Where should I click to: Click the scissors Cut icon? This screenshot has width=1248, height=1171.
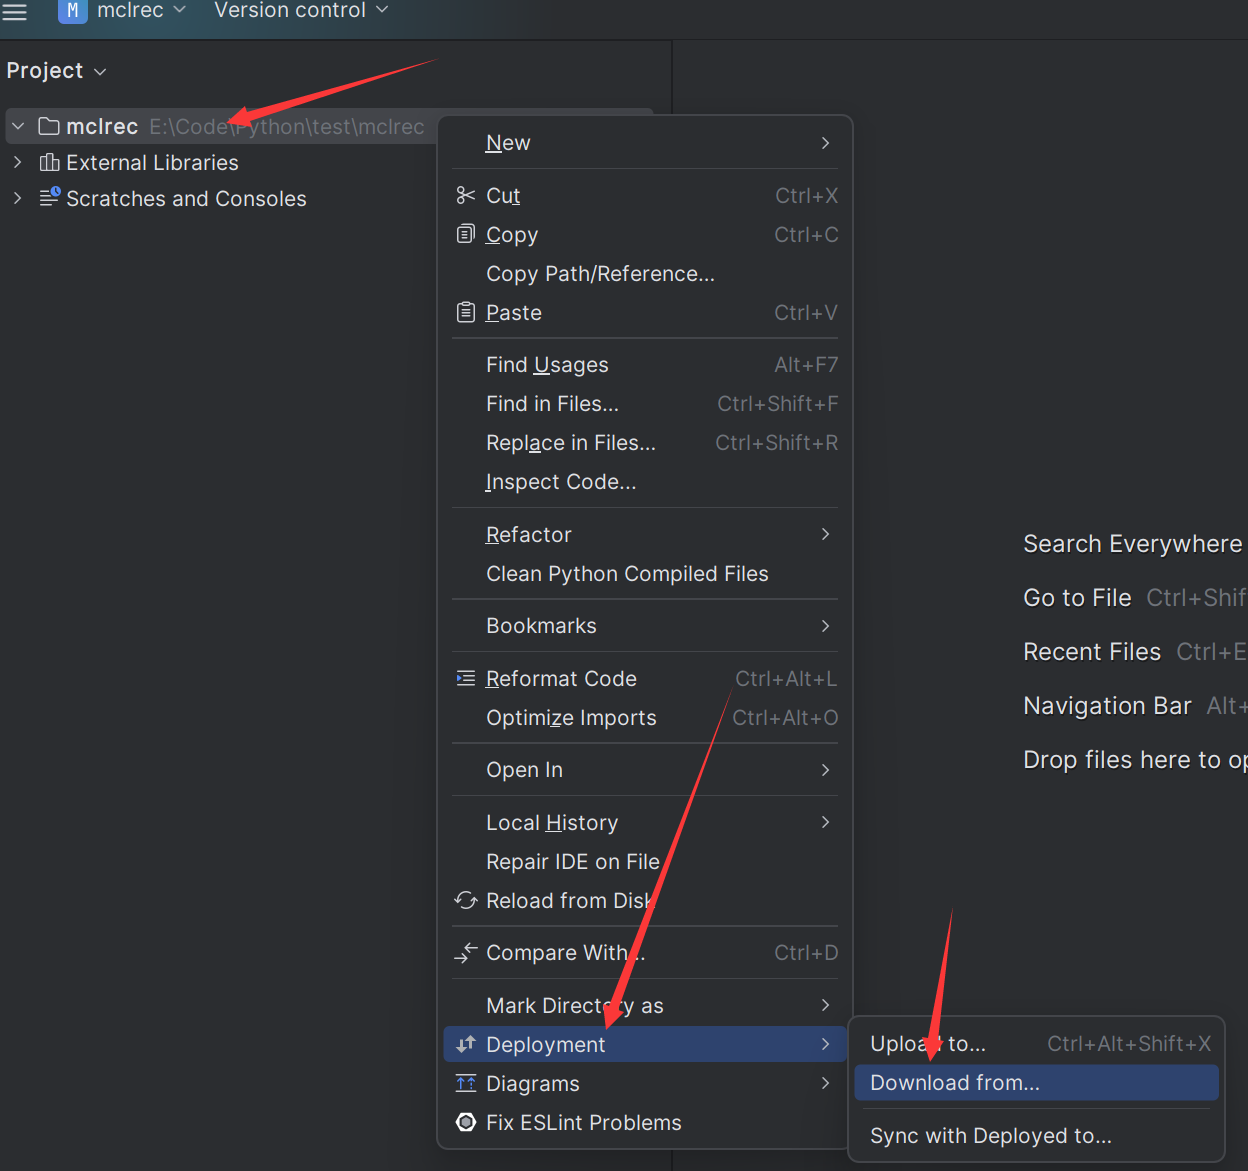coord(466,195)
